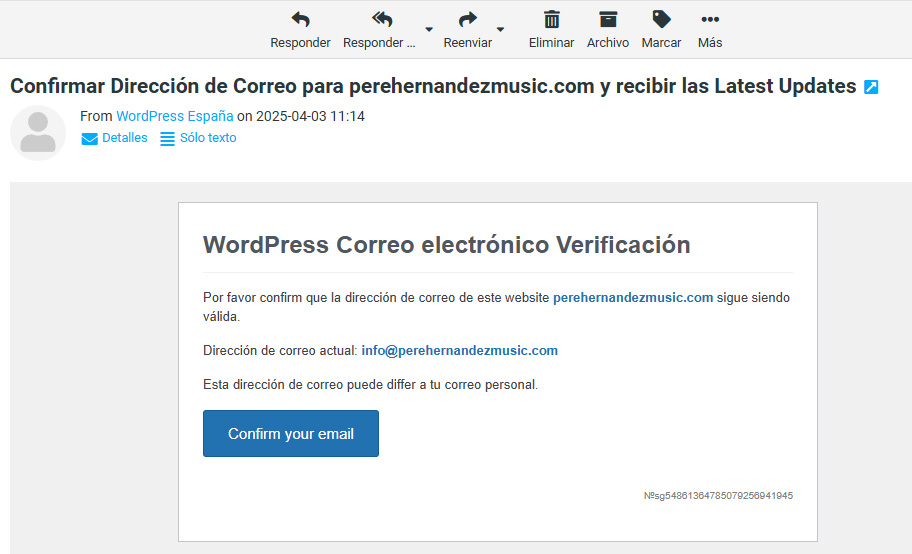Click the text 'Esta dirección de correo puede differ'
Image resolution: width=912 pixels, height=554 pixels.
point(309,385)
